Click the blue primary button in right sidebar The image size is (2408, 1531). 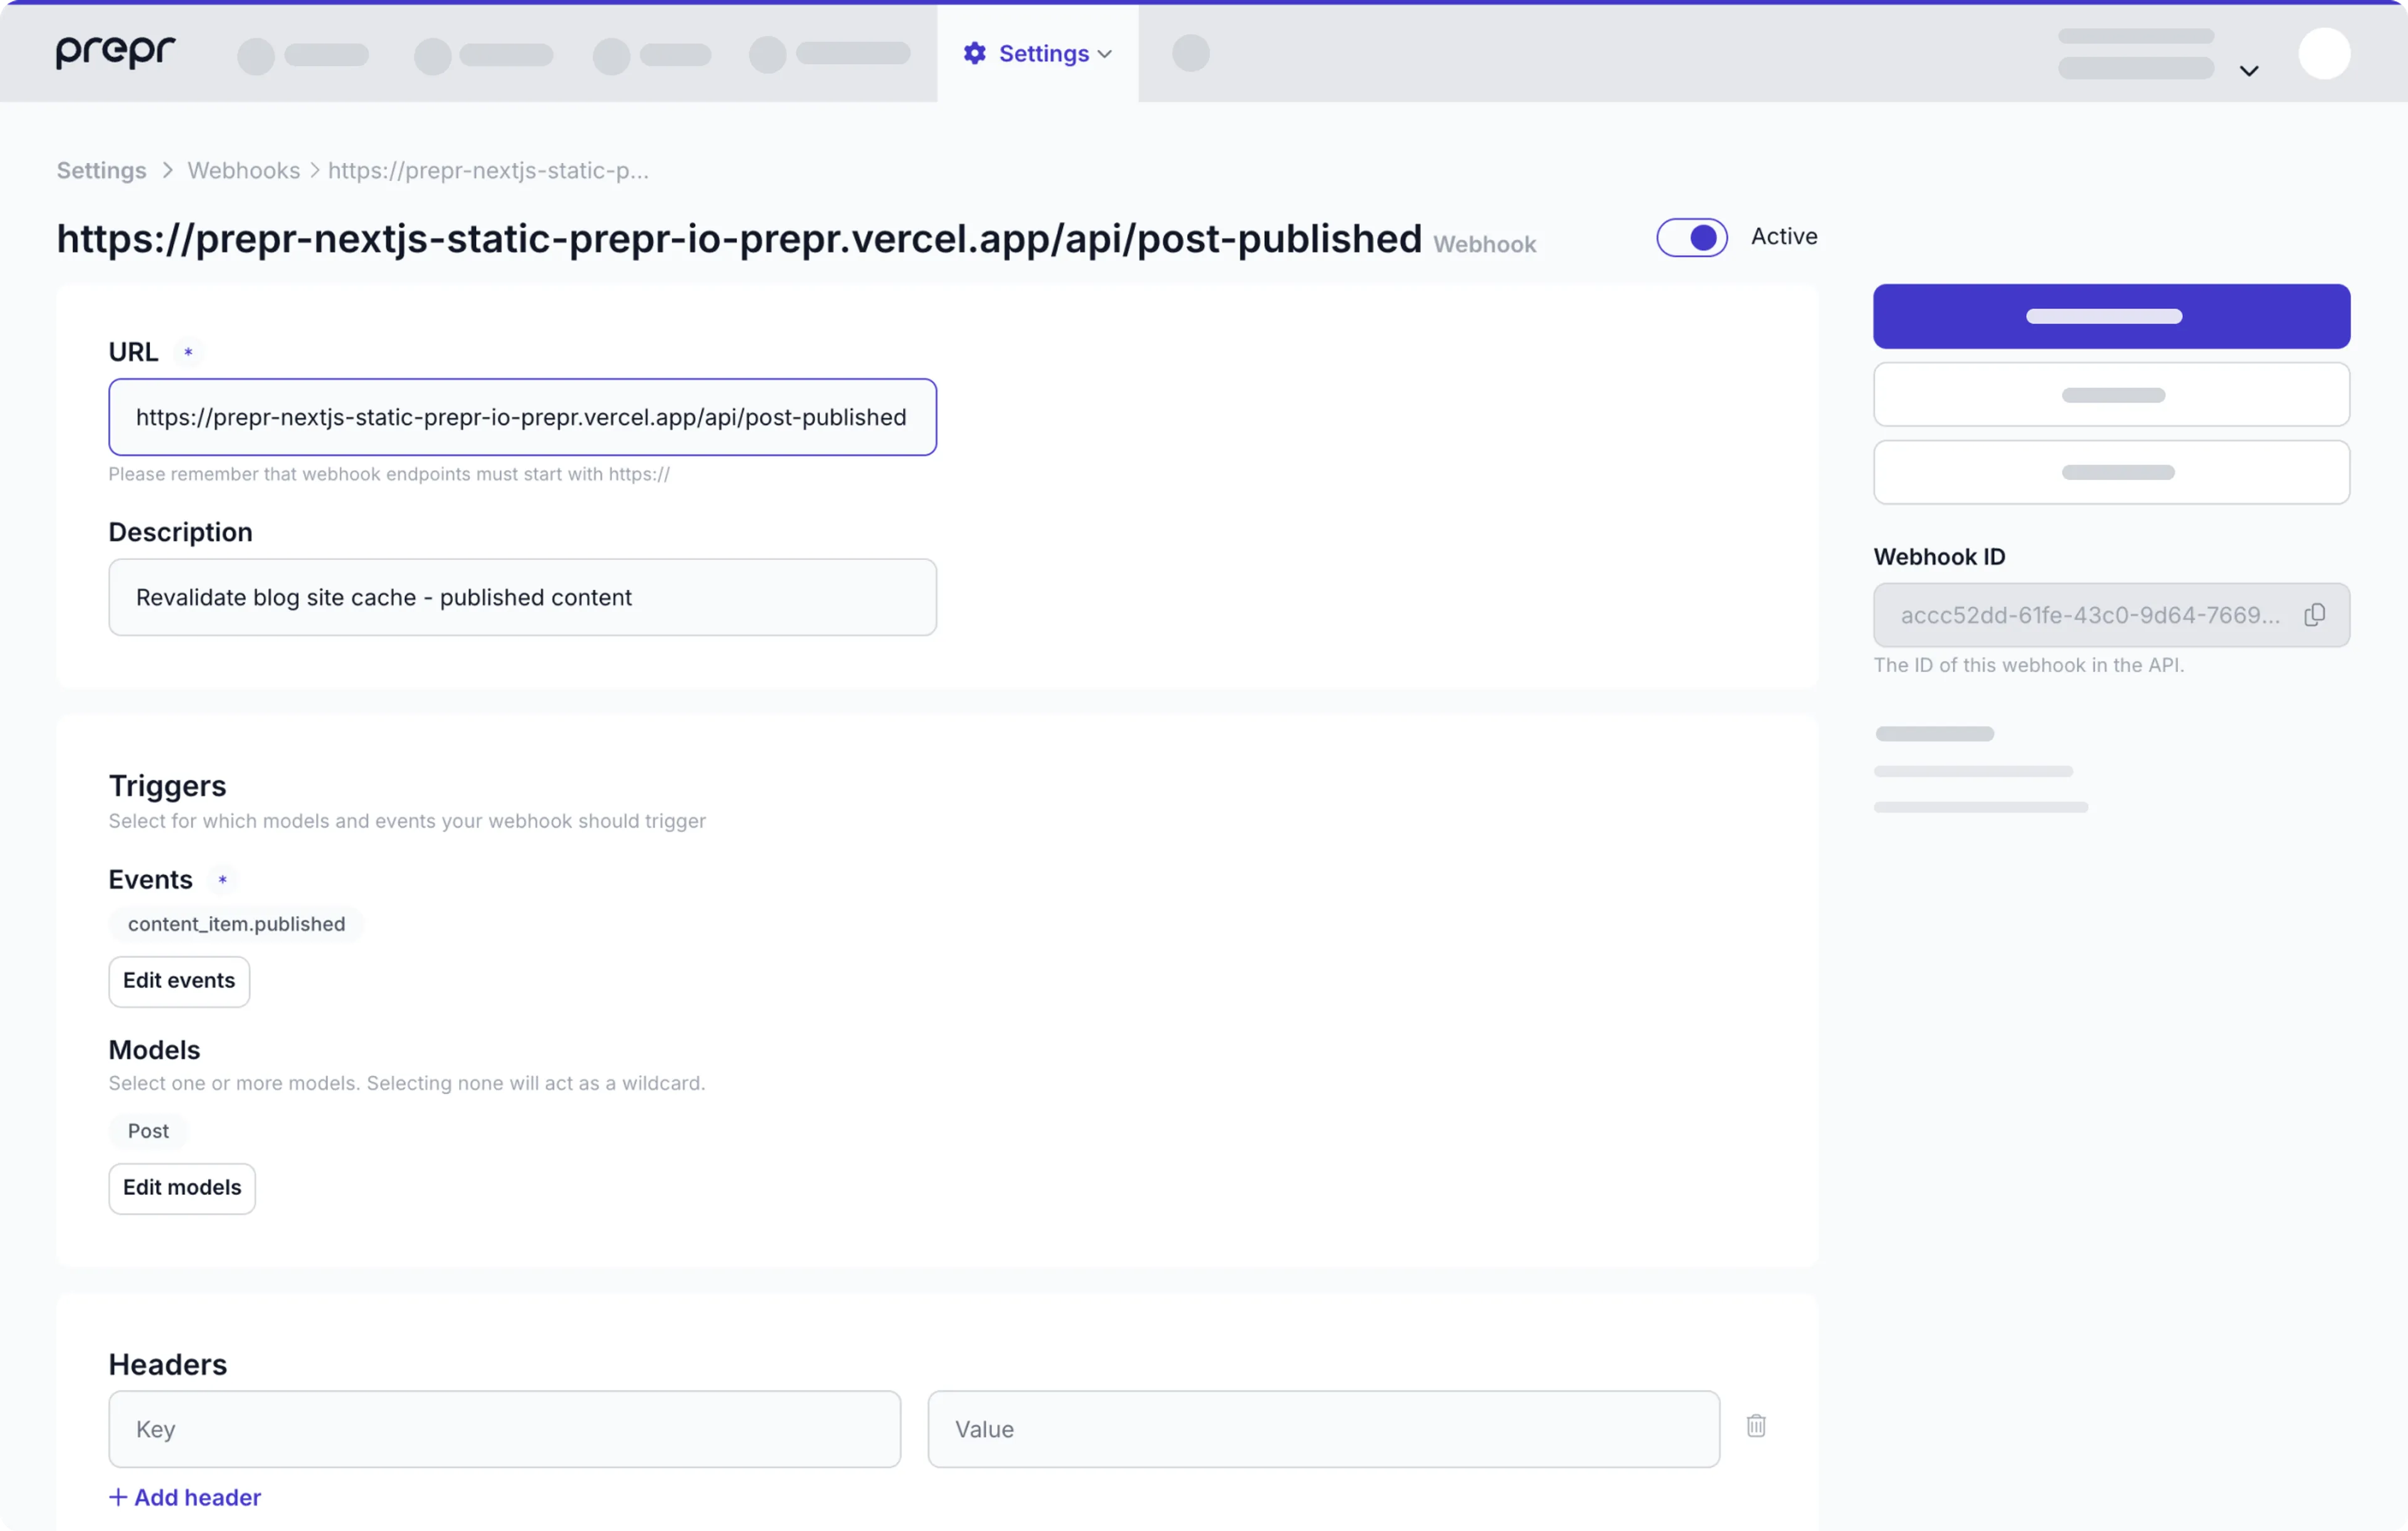tap(2111, 316)
